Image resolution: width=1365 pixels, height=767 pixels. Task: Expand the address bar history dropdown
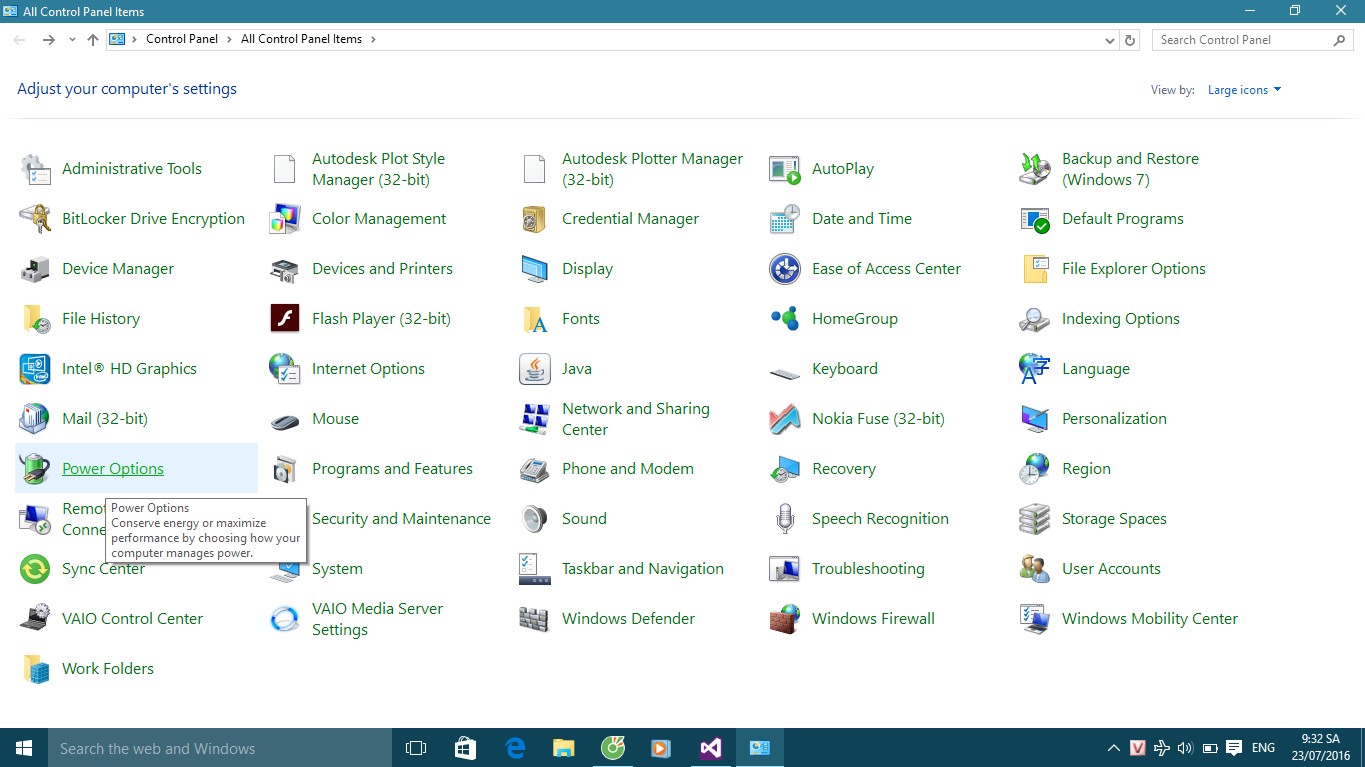(1110, 40)
